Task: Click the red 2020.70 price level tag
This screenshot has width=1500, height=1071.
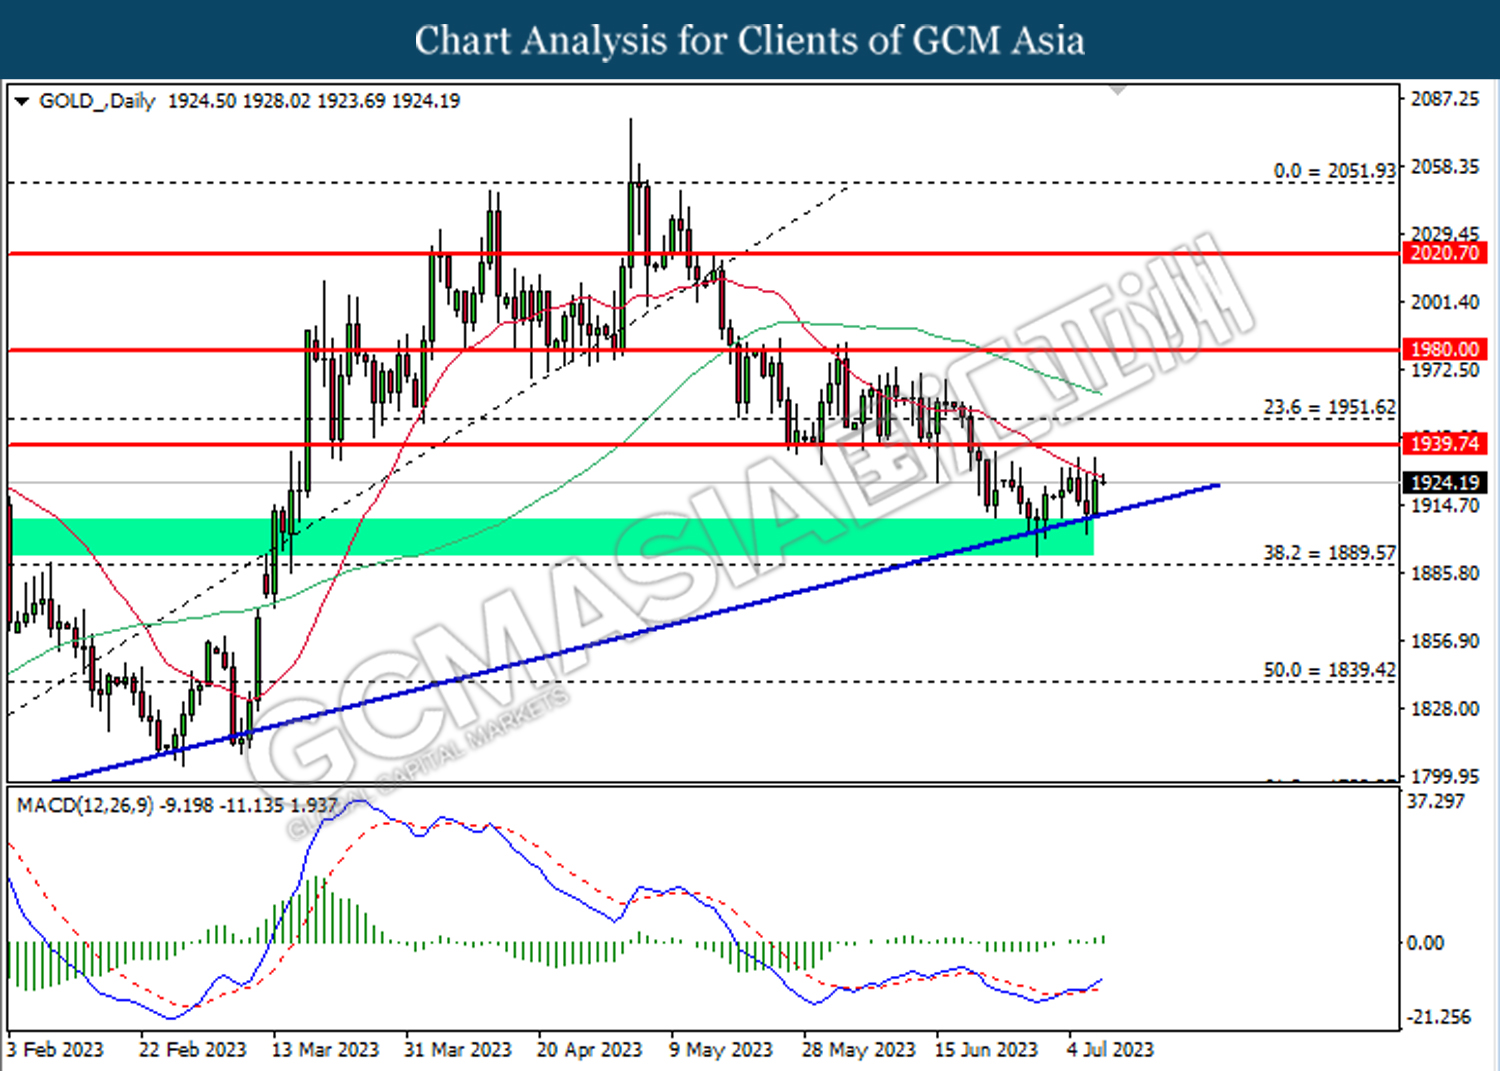Action: 1444,253
